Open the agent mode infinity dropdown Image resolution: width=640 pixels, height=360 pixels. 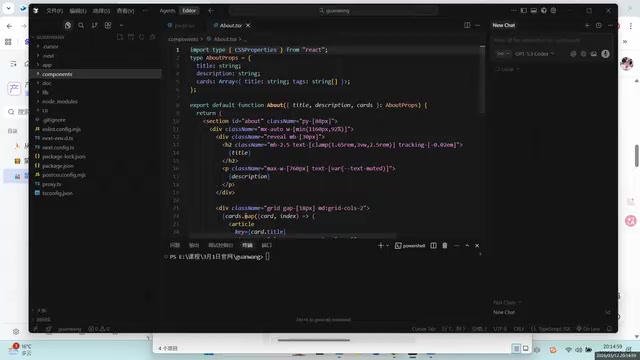[503, 53]
